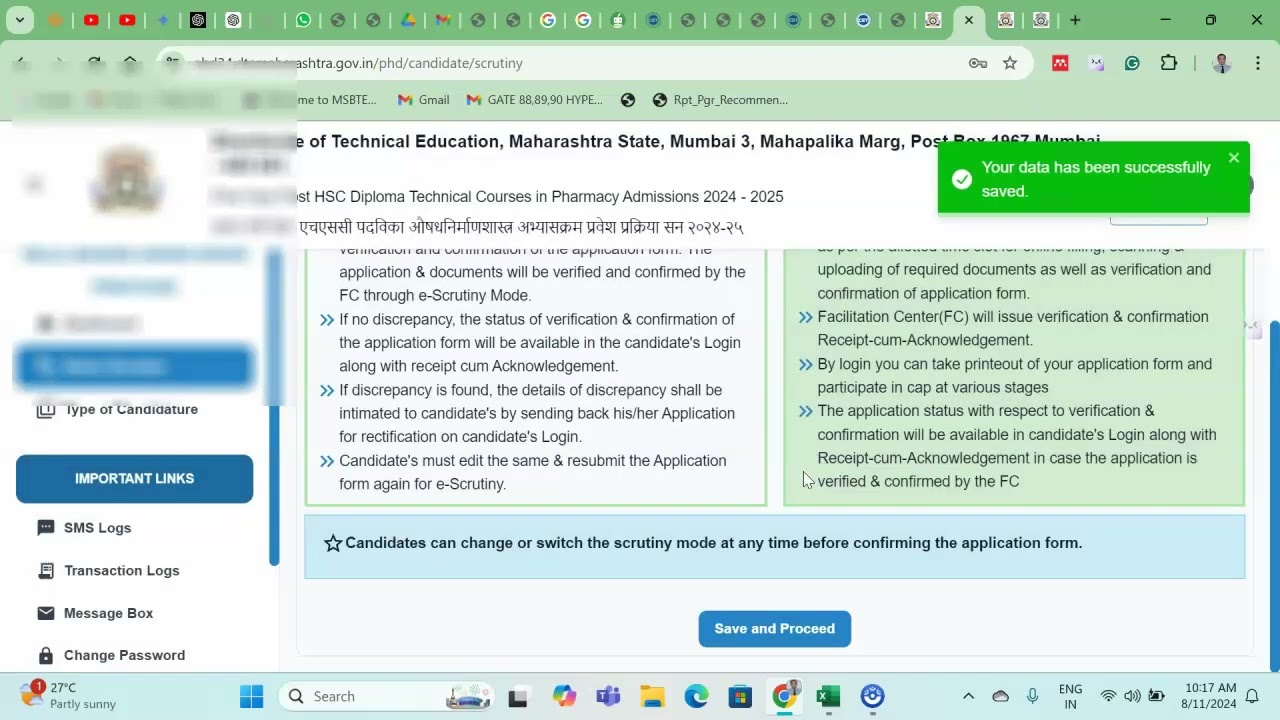Open Microsoft Edge from taskbar
This screenshot has width=1280, height=720.
point(696,696)
